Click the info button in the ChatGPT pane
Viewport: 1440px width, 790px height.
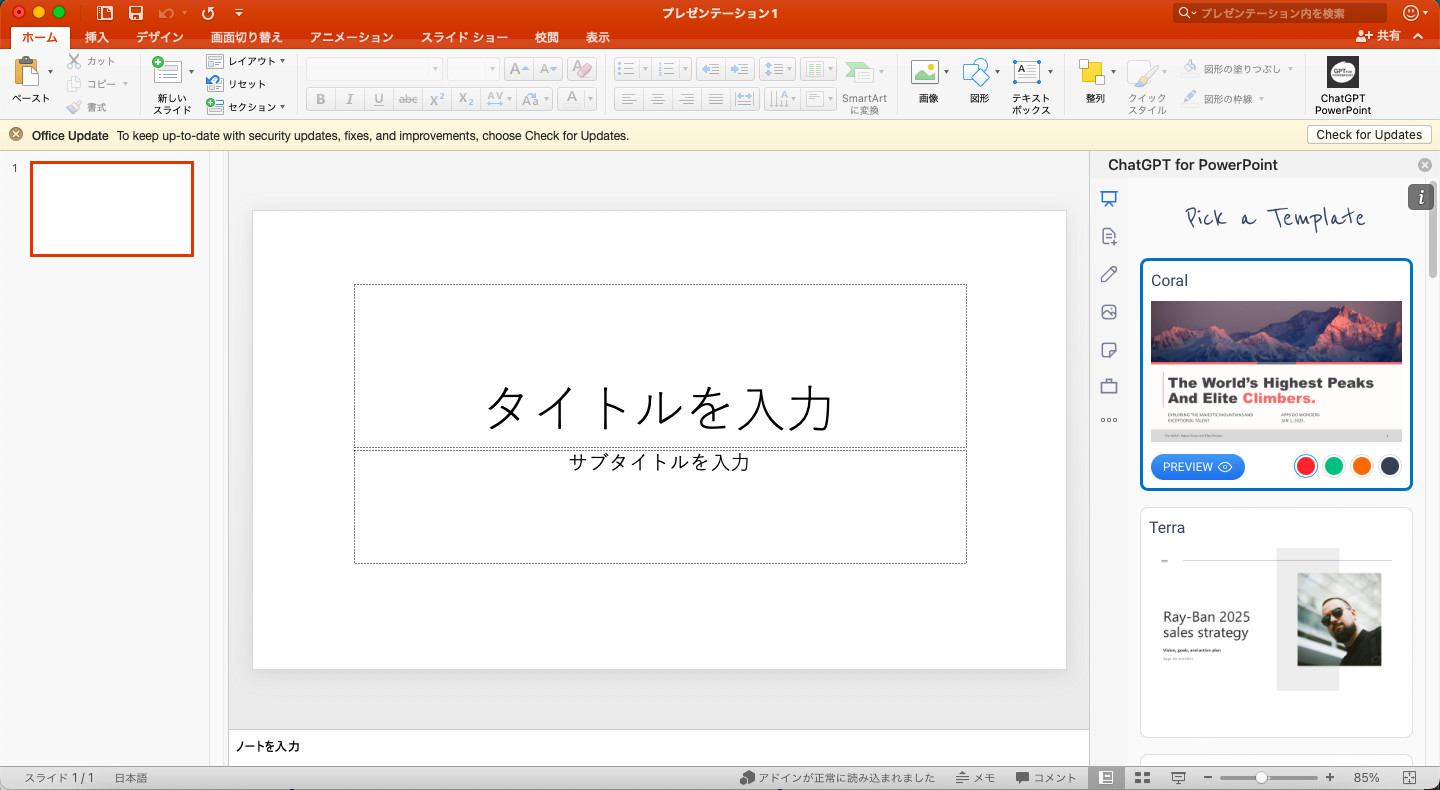click(1420, 197)
